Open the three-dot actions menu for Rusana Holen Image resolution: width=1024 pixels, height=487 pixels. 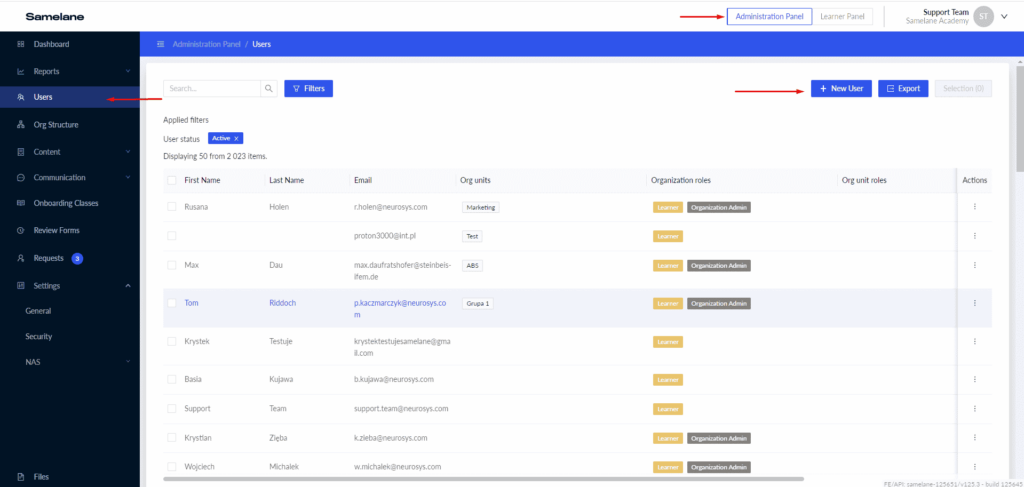(x=974, y=207)
